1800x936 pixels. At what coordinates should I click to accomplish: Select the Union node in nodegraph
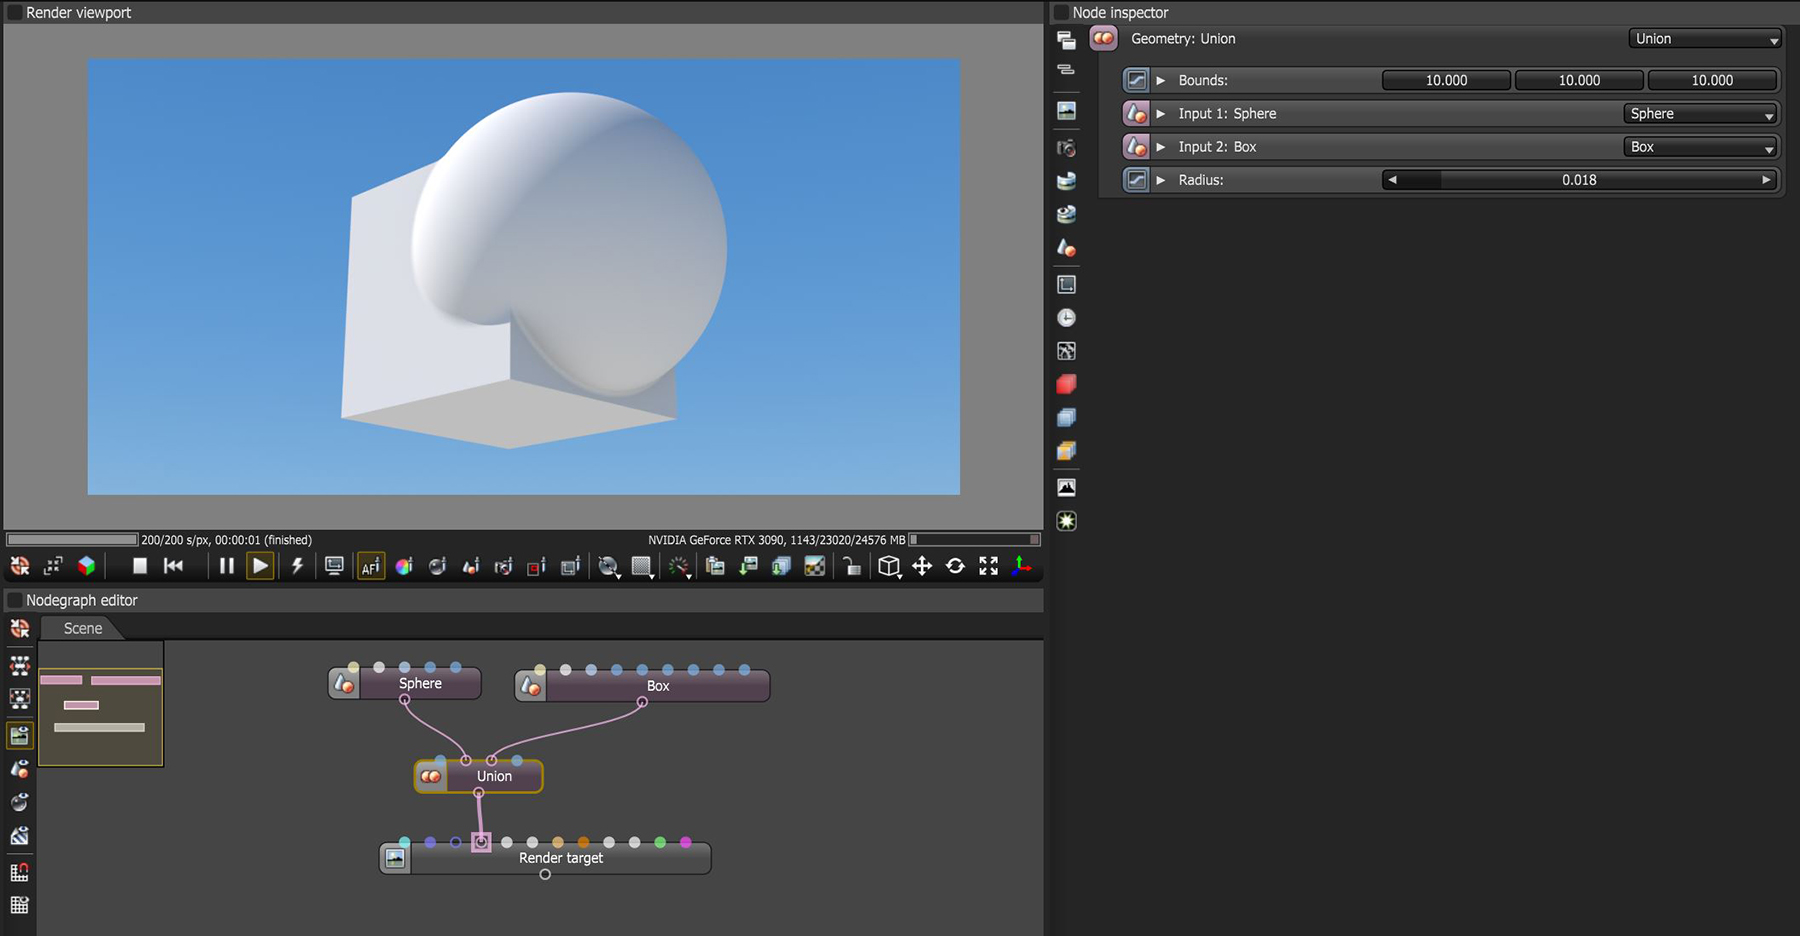click(x=479, y=776)
